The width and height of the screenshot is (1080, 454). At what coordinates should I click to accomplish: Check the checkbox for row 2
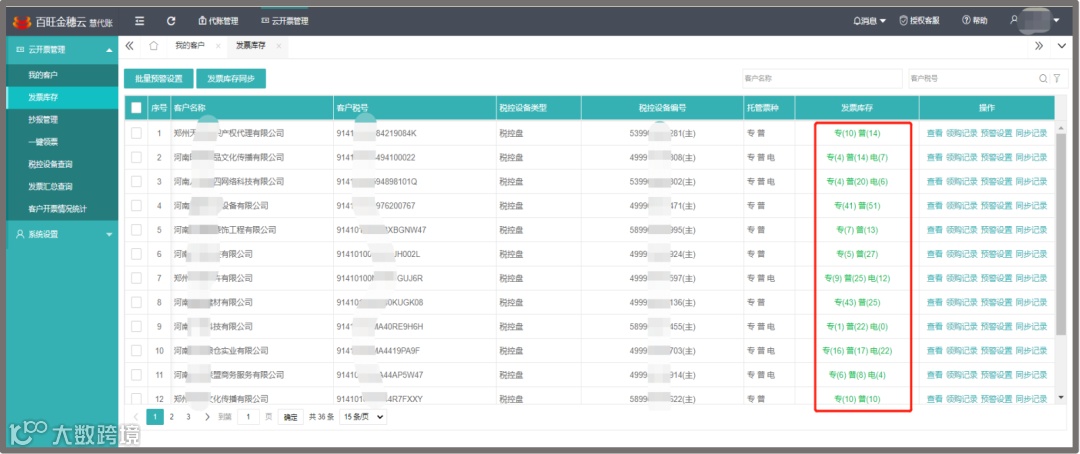pyautogui.click(x=136, y=157)
